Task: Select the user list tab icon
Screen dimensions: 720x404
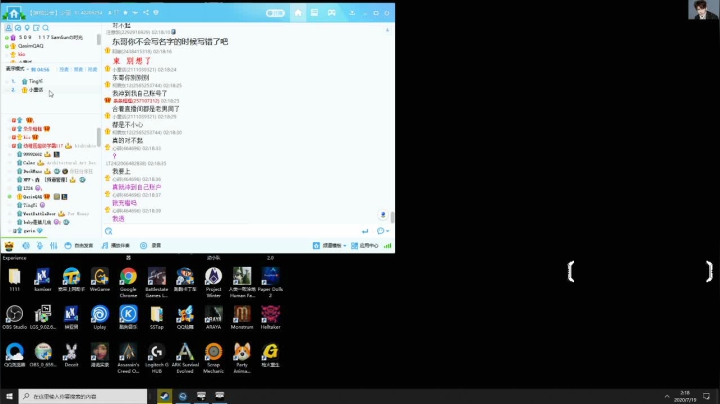Action: tap(8, 28)
